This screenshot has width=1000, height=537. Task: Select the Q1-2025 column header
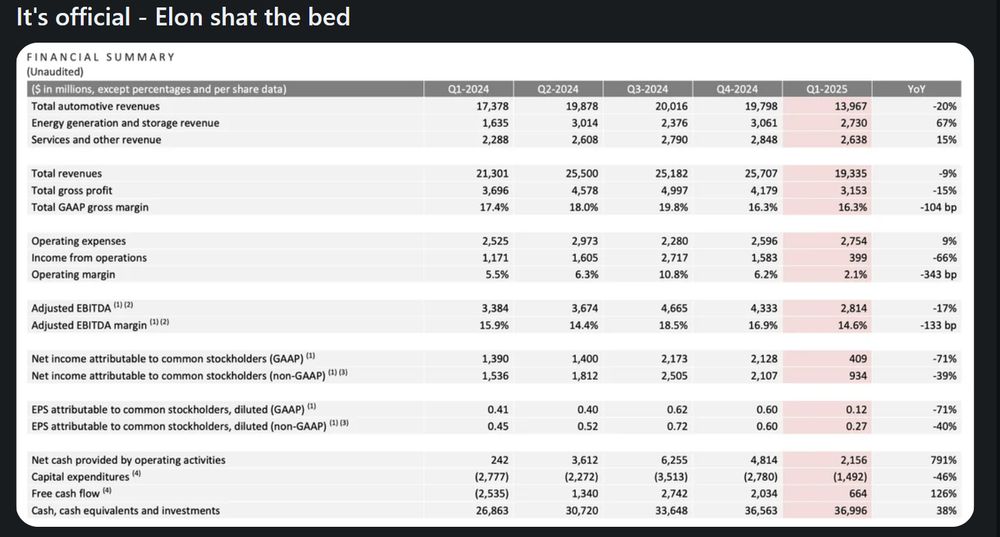pos(827,89)
